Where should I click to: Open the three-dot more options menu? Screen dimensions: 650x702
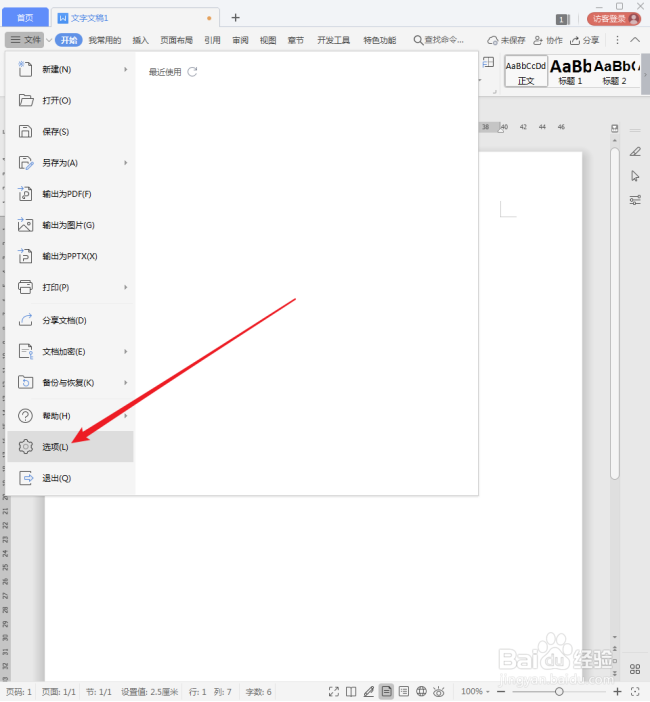[x=617, y=40]
